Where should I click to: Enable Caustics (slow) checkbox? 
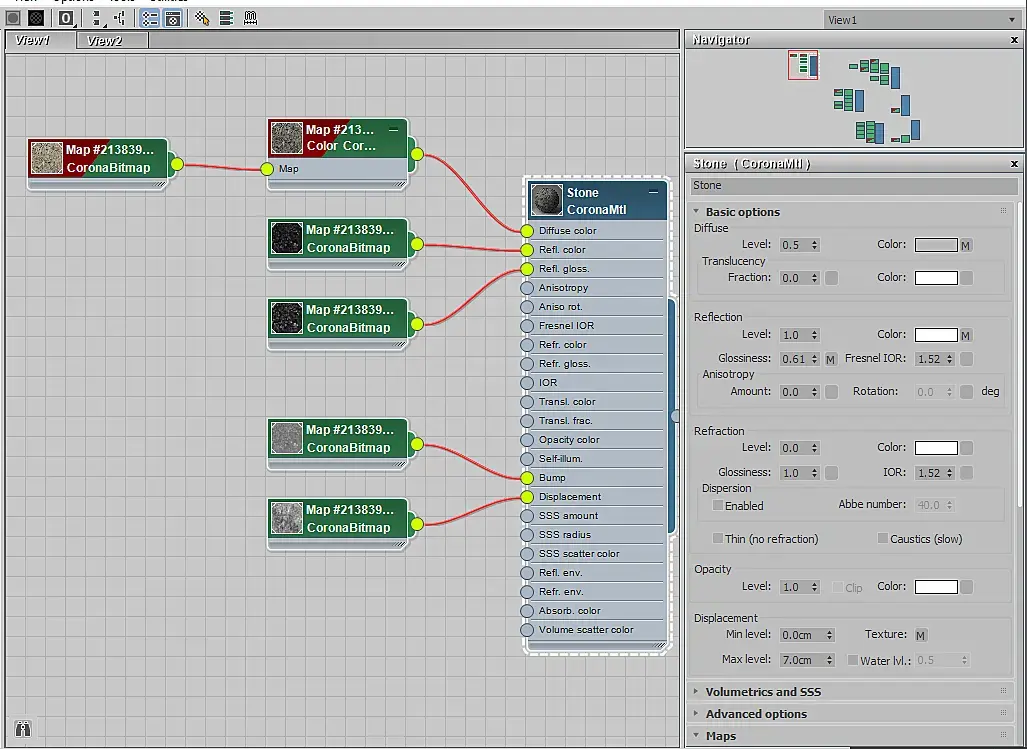(x=883, y=538)
